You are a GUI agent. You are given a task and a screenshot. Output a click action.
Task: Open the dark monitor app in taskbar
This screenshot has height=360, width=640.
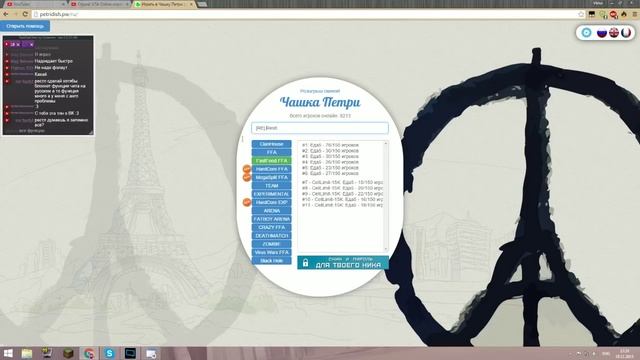pos(130,353)
